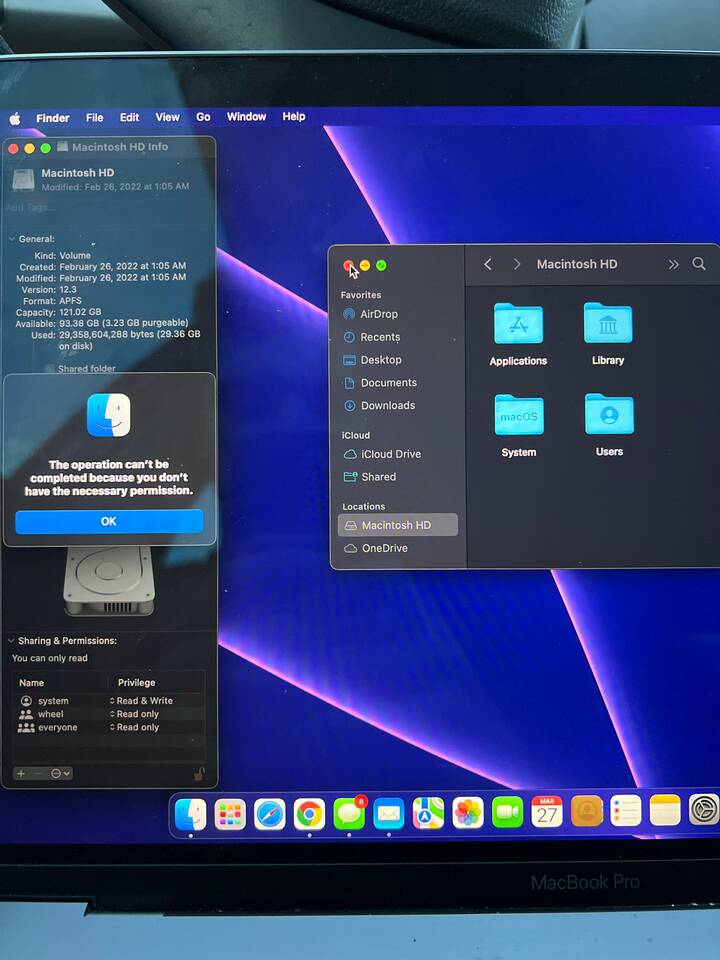Click the Macintosh HD drive preview image
Screen dimensions: 720x960
108,580
